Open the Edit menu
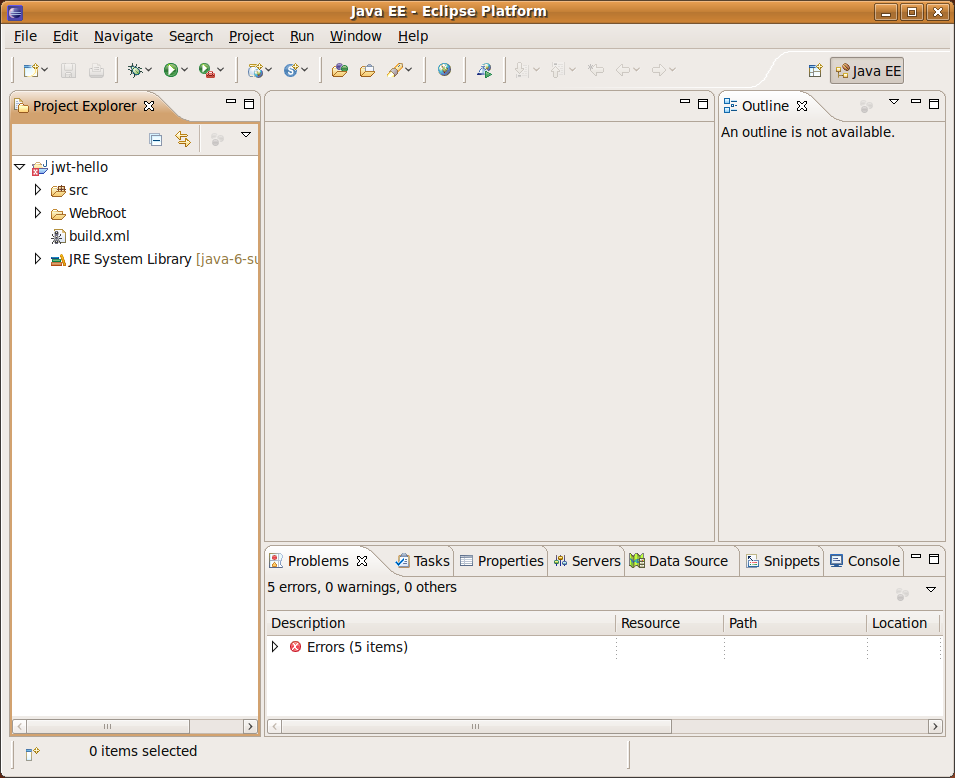The width and height of the screenshot is (955, 778). [x=65, y=37]
